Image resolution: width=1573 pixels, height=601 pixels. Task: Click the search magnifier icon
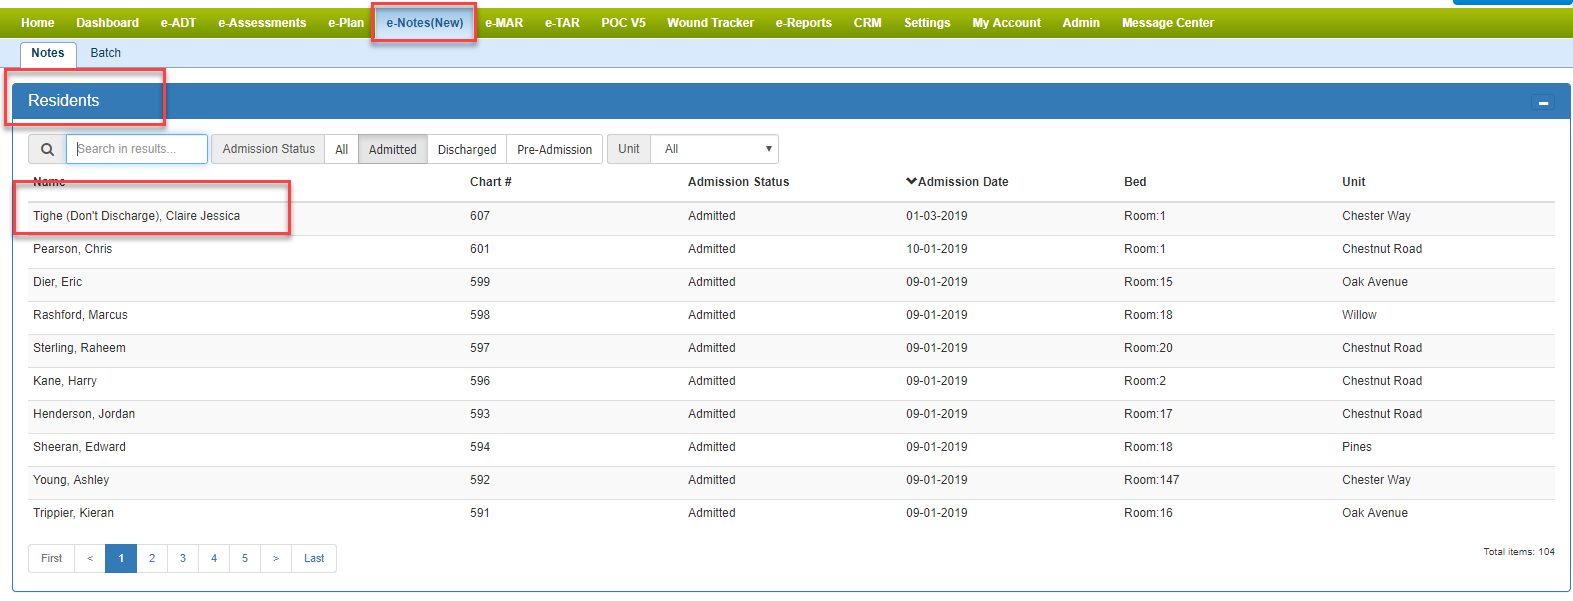[x=47, y=149]
